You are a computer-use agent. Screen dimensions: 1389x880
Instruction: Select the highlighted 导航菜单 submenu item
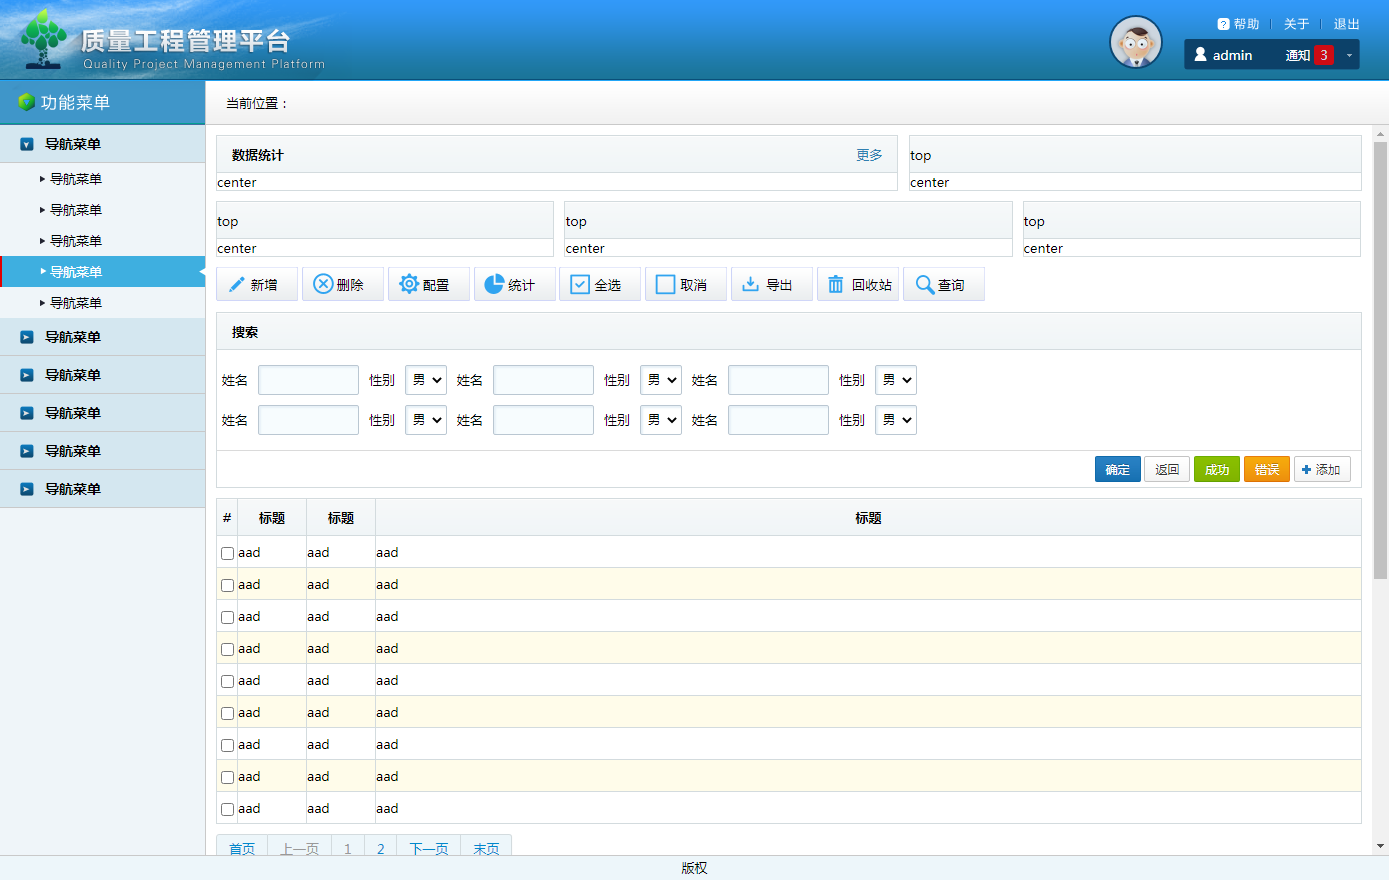(x=76, y=272)
